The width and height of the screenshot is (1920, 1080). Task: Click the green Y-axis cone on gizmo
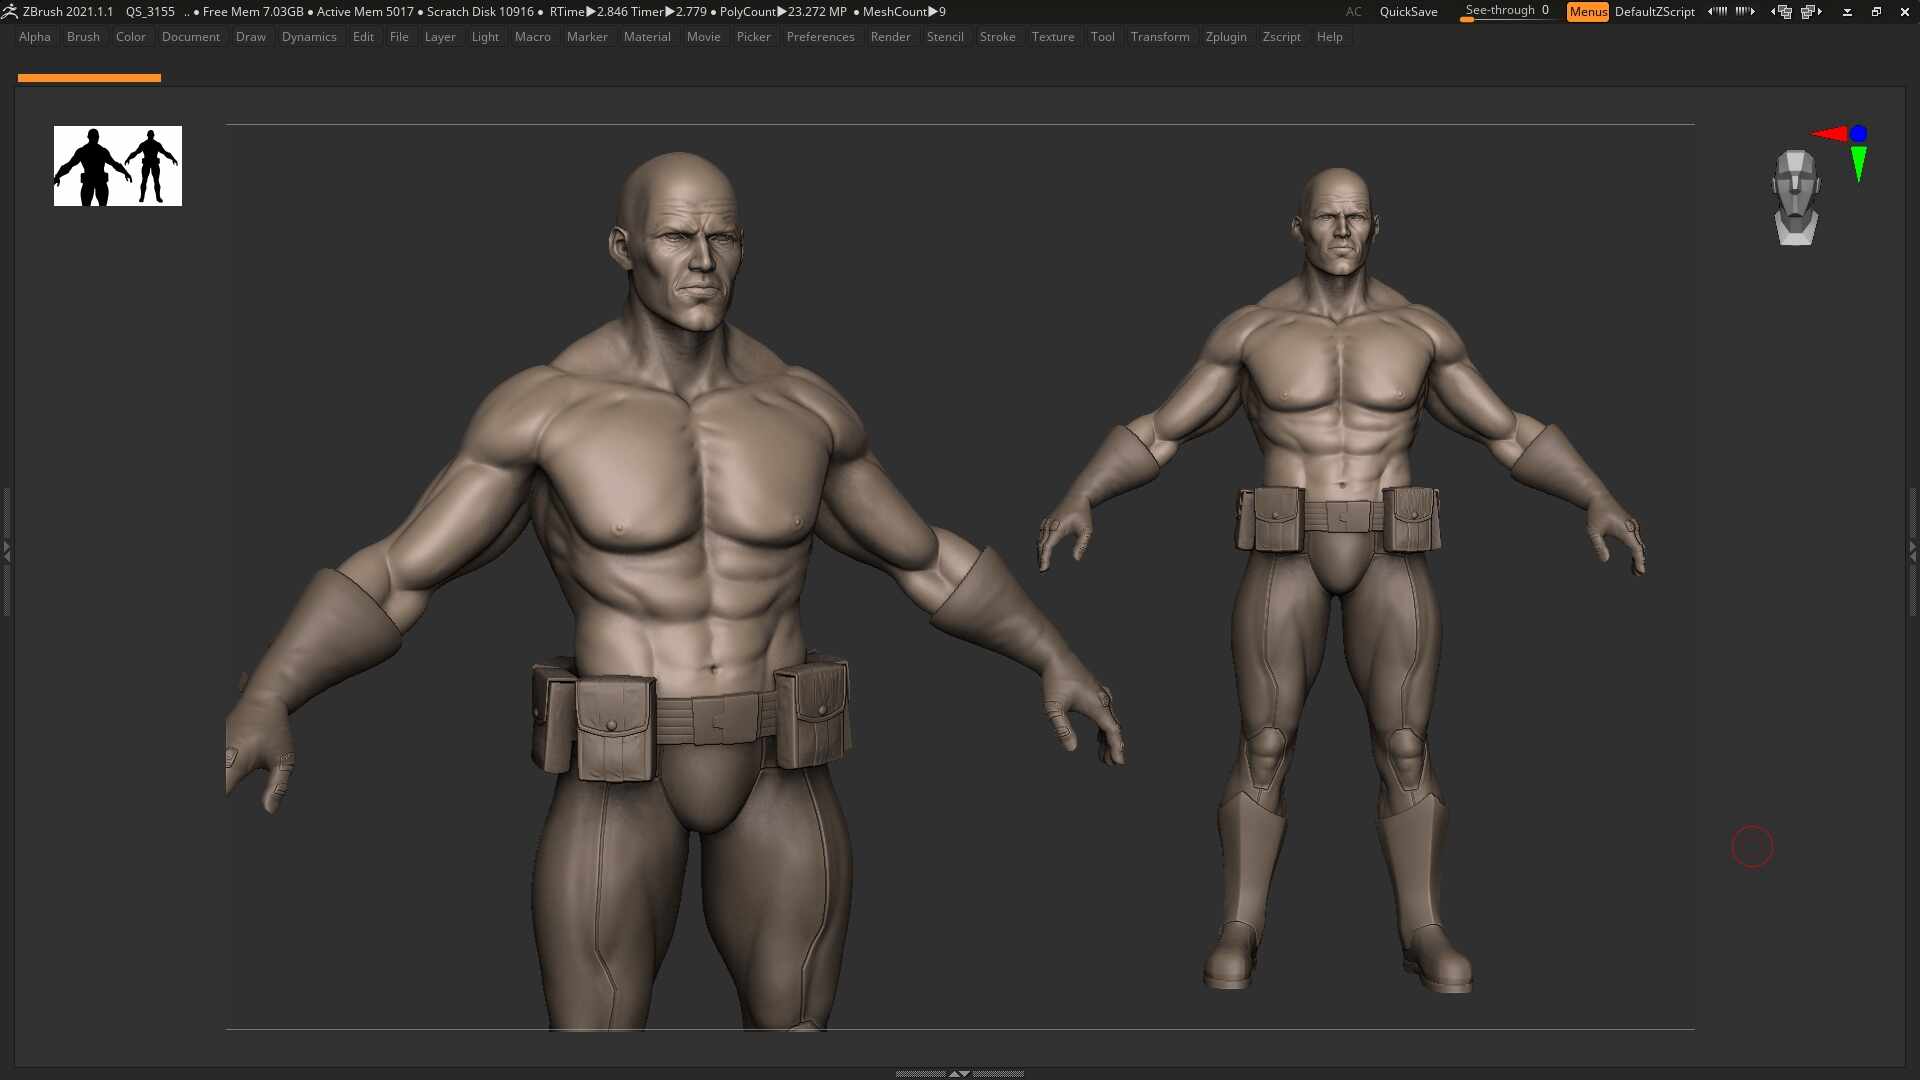coord(1858,164)
